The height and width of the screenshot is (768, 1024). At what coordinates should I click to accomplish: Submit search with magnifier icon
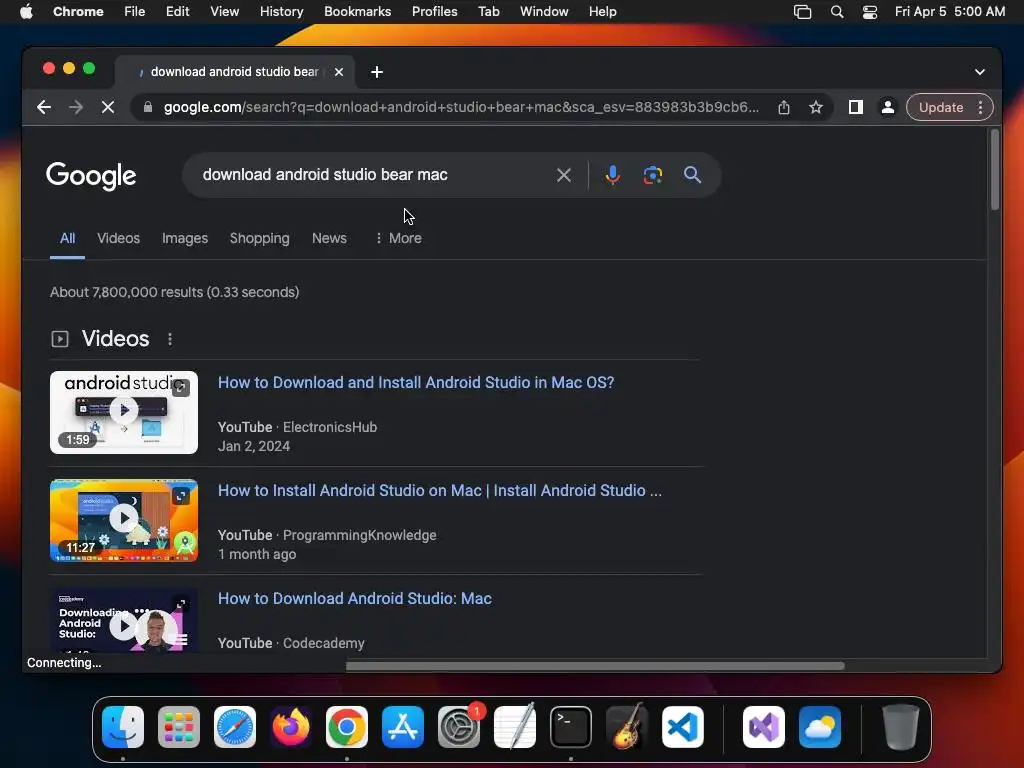(x=692, y=175)
